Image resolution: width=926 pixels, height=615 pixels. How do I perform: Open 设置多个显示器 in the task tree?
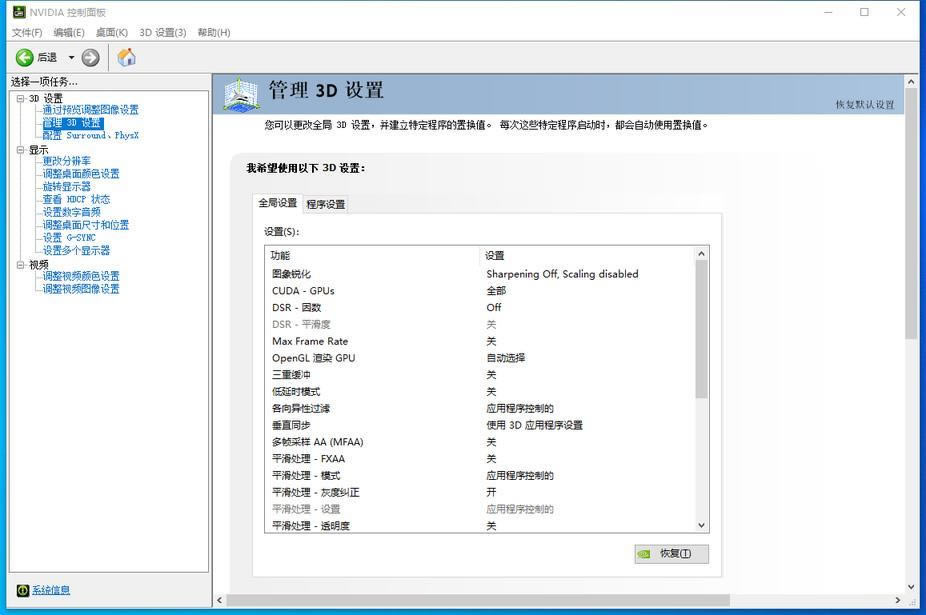tap(76, 250)
